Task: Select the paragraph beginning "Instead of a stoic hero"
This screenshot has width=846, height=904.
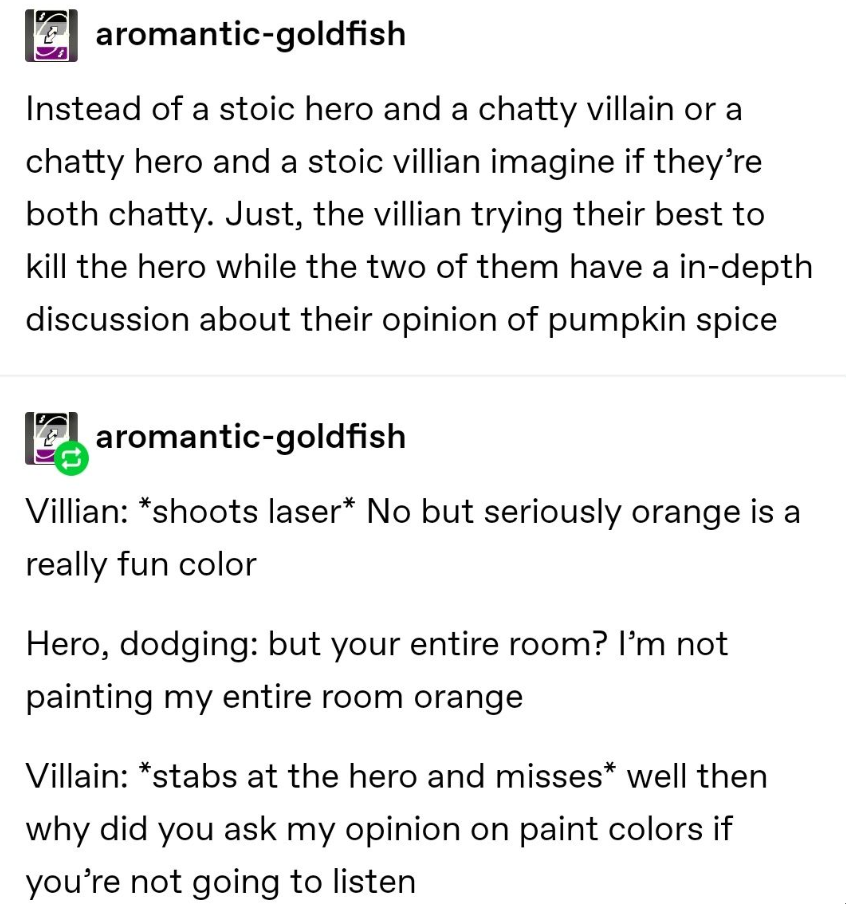Action: (419, 214)
